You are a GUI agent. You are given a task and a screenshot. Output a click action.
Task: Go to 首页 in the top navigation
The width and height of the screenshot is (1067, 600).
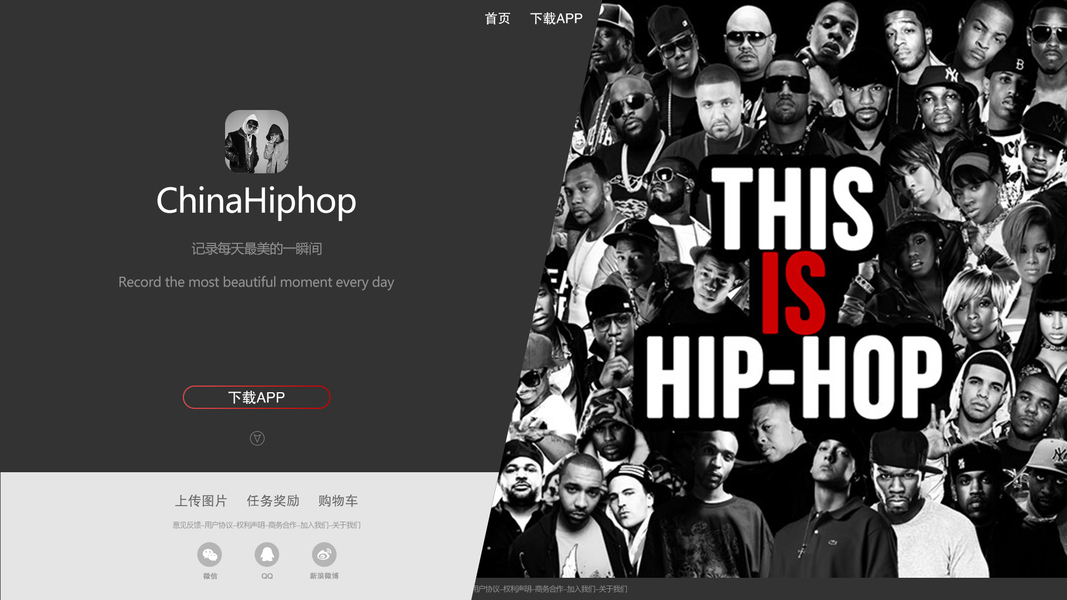[x=497, y=18]
